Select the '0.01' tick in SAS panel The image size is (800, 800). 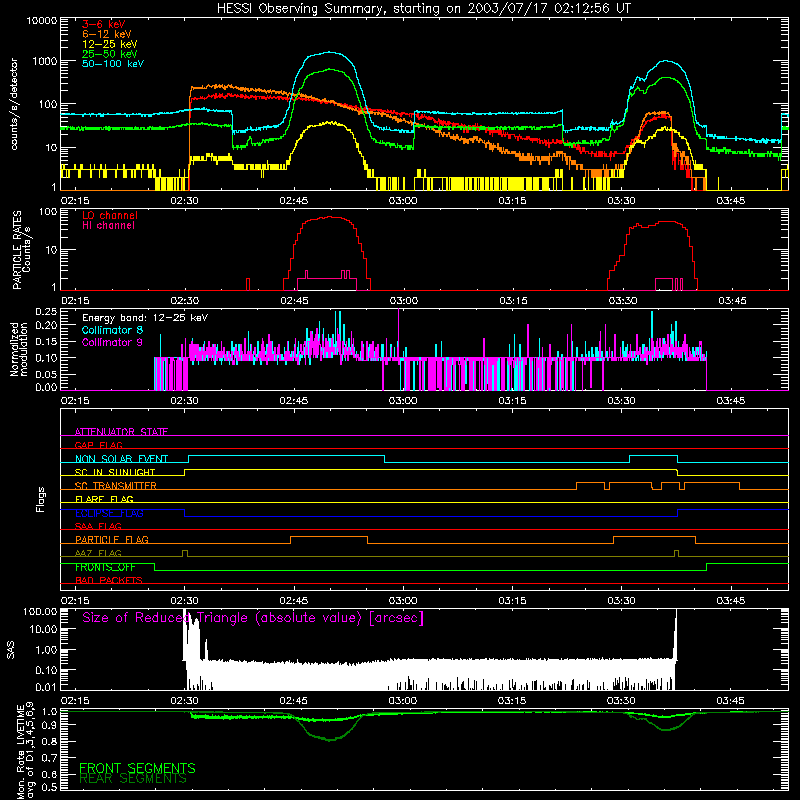point(46,687)
